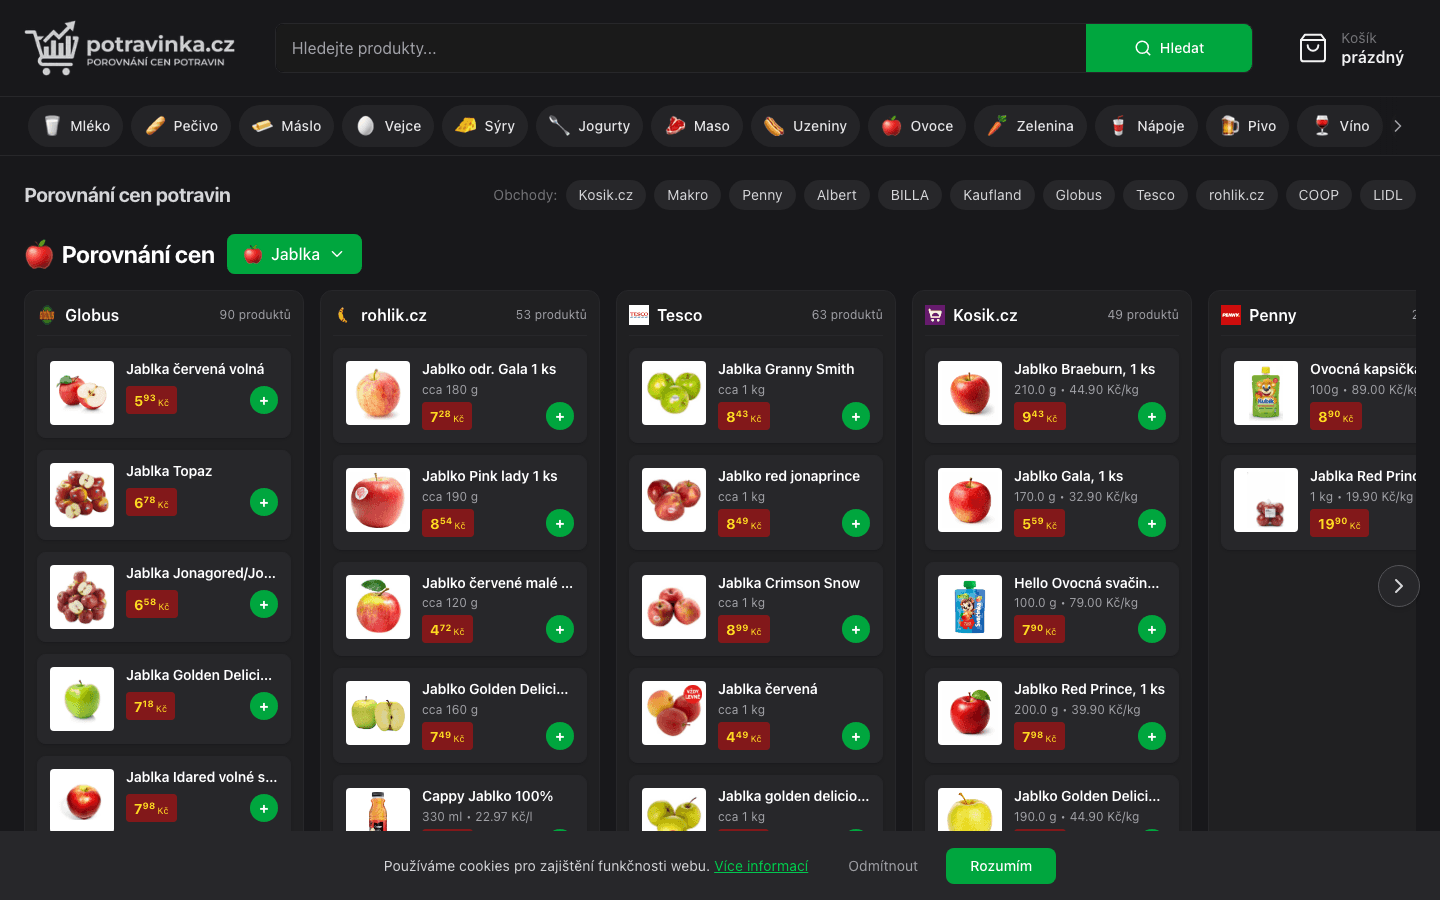
Task: Expand more categories with right chevron
Action: (1398, 126)
